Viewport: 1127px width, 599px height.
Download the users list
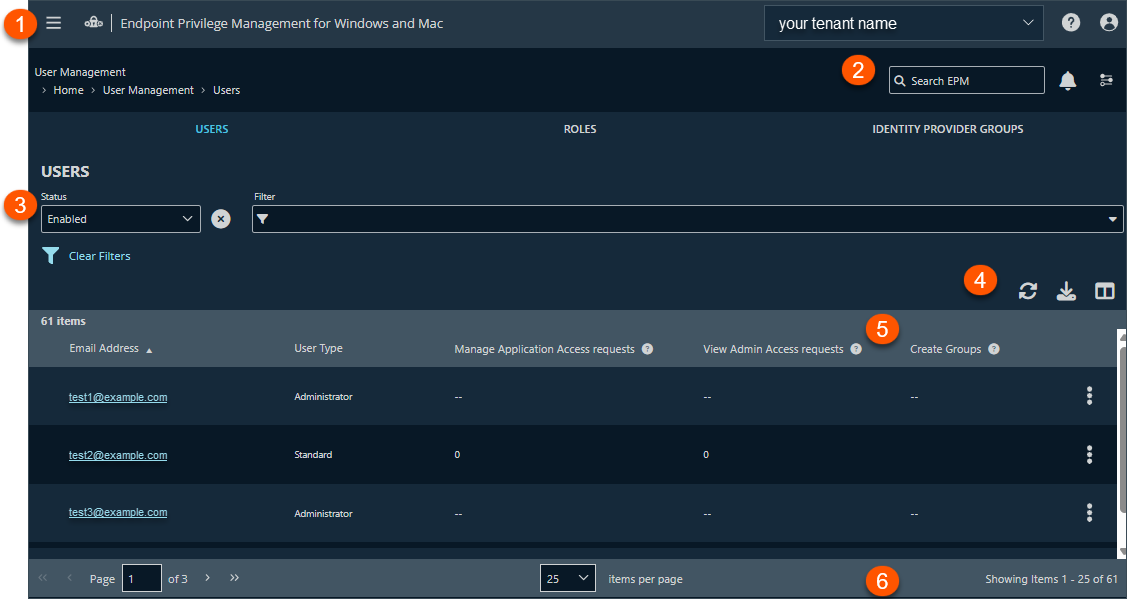tap(1066, 291)
